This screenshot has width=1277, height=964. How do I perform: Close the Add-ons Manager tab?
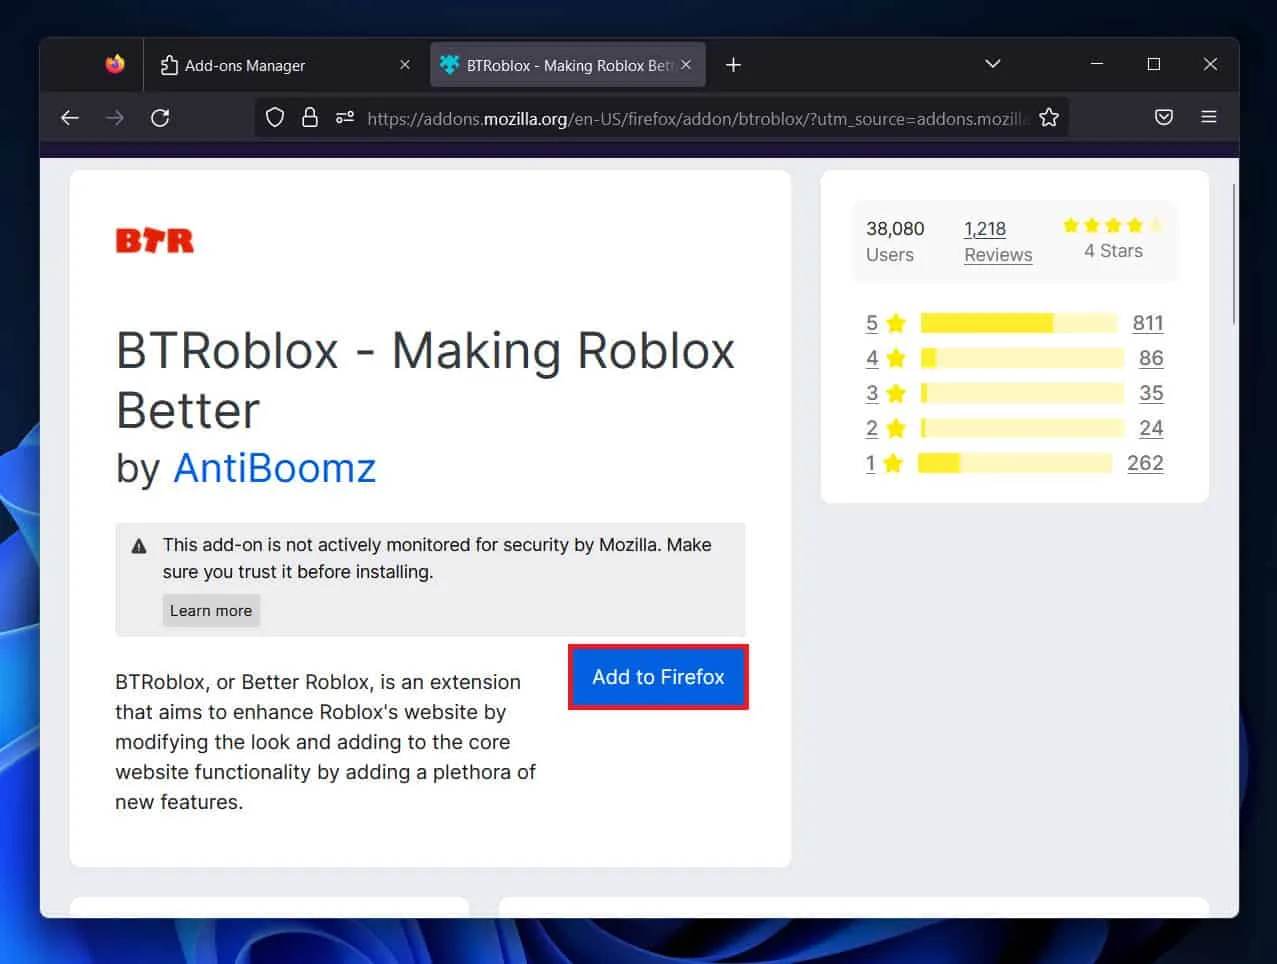(x=405, y=65)
